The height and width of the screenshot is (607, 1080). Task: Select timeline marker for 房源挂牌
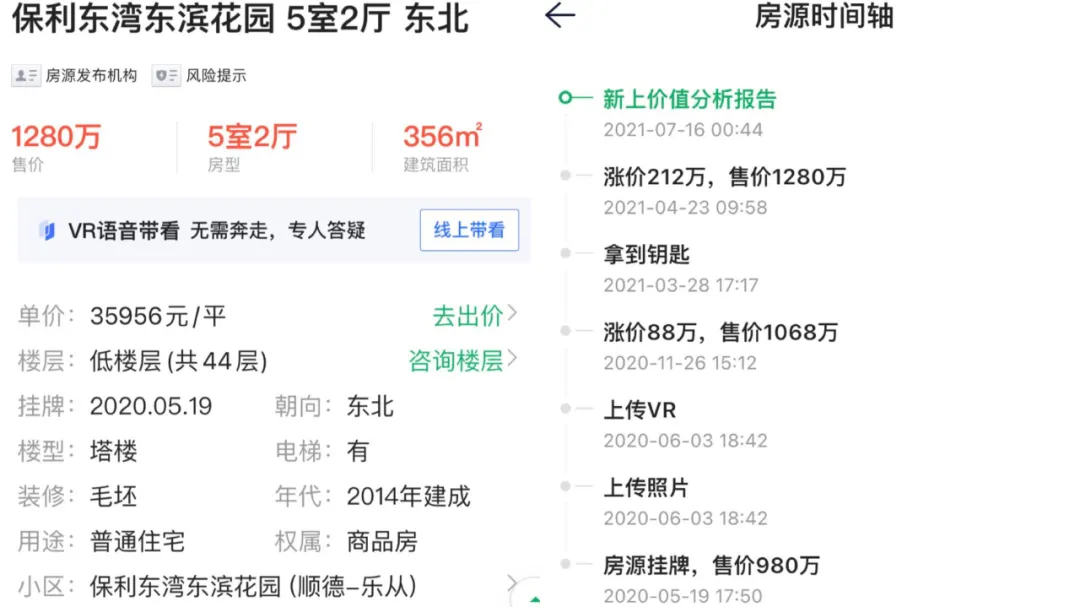tap(565, 564)
